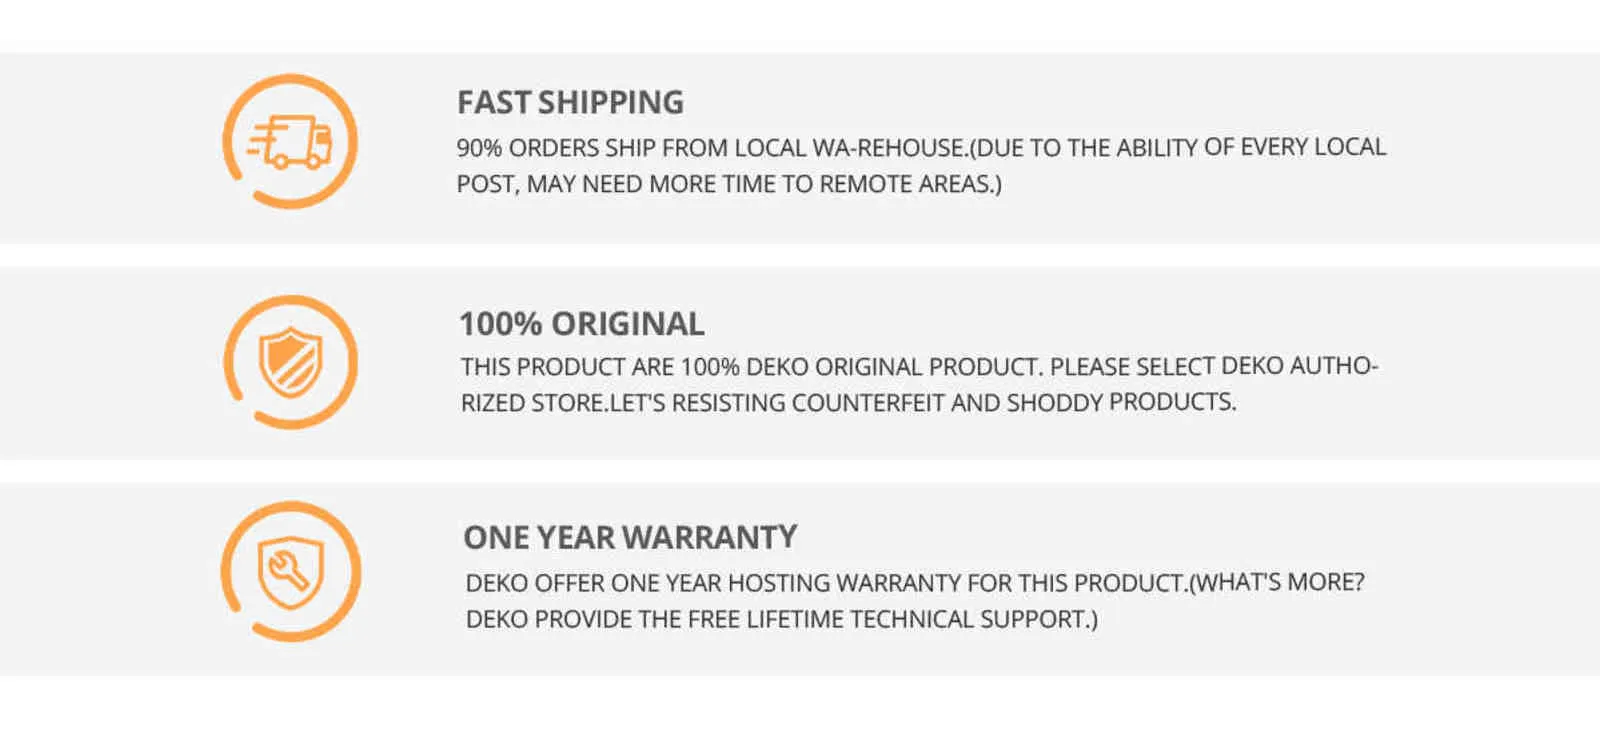Click the fast shipping truck icon

[290, 142]
